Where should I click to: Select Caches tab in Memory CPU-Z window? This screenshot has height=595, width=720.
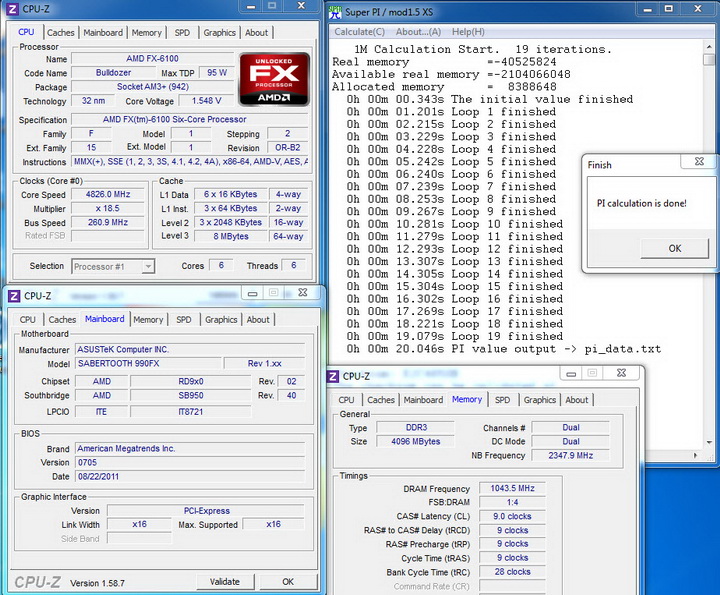381,400
